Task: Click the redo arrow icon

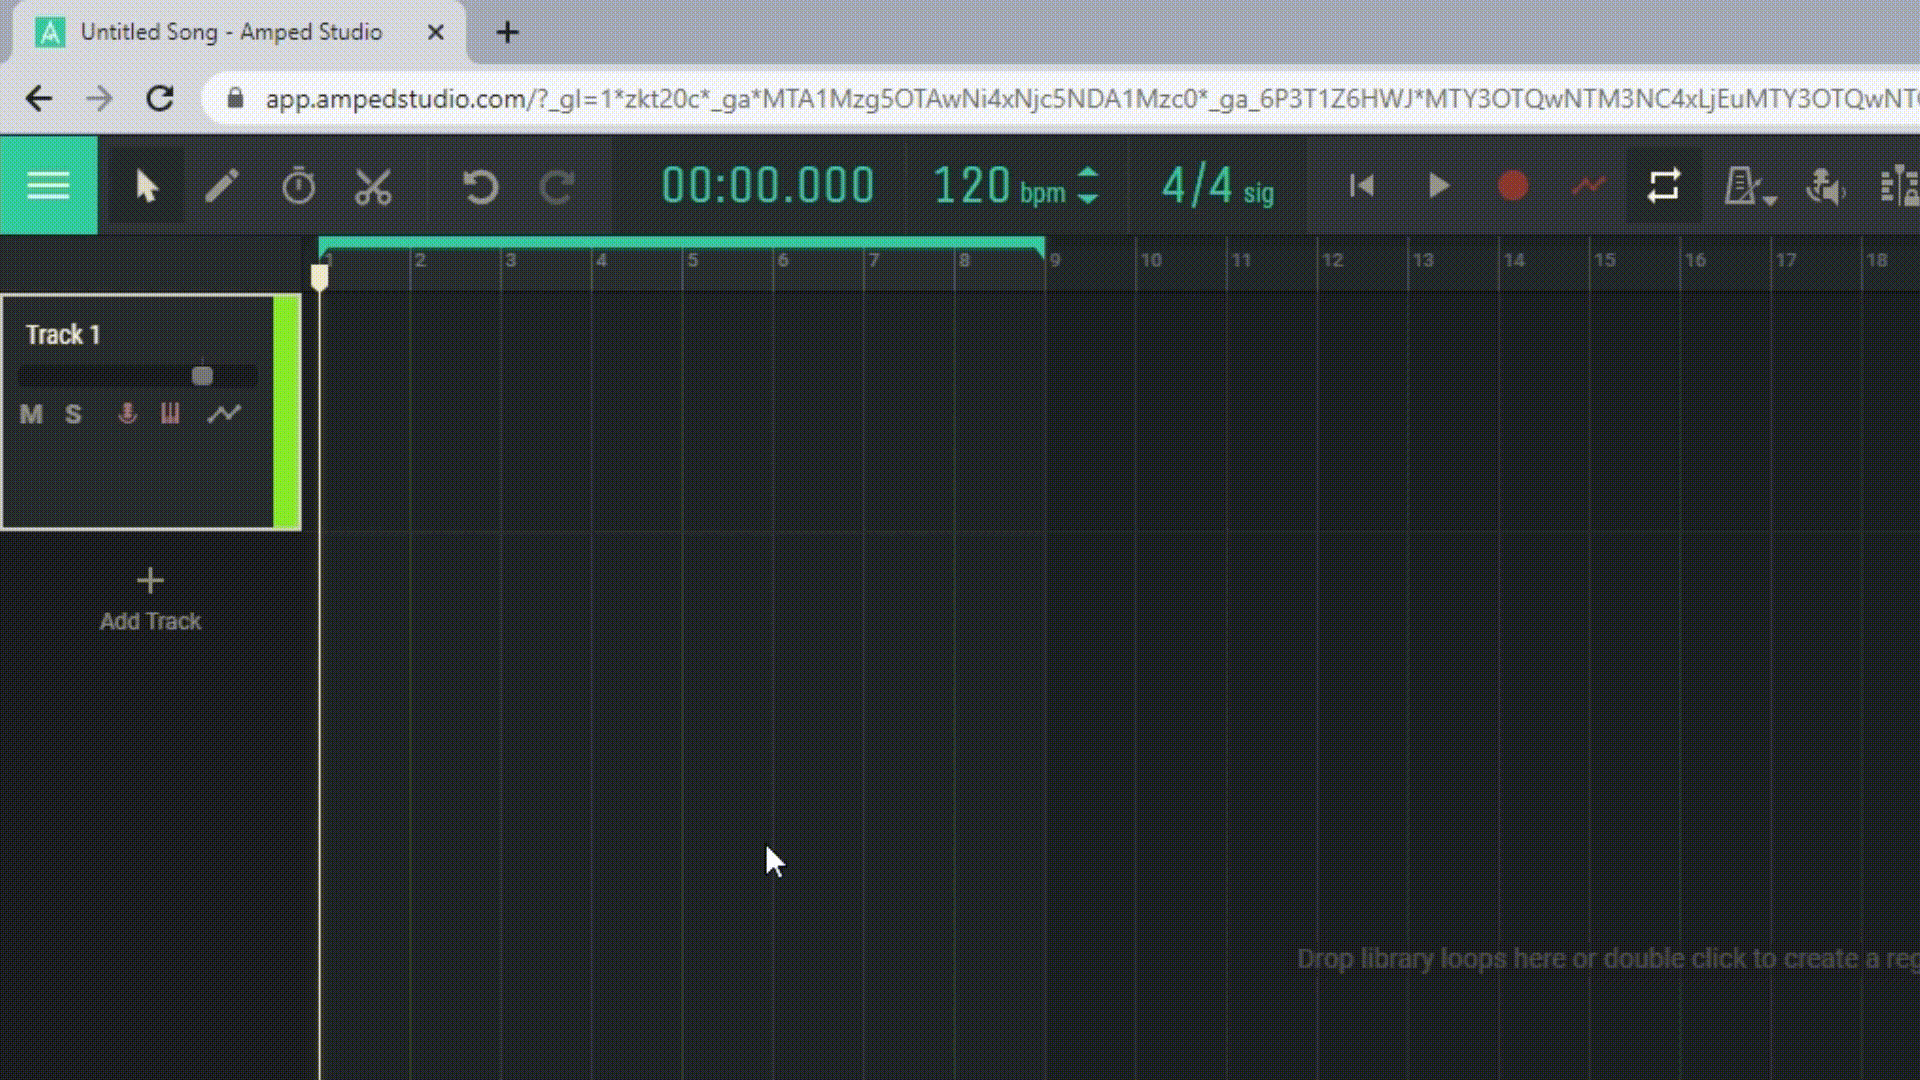Action: 557,186
